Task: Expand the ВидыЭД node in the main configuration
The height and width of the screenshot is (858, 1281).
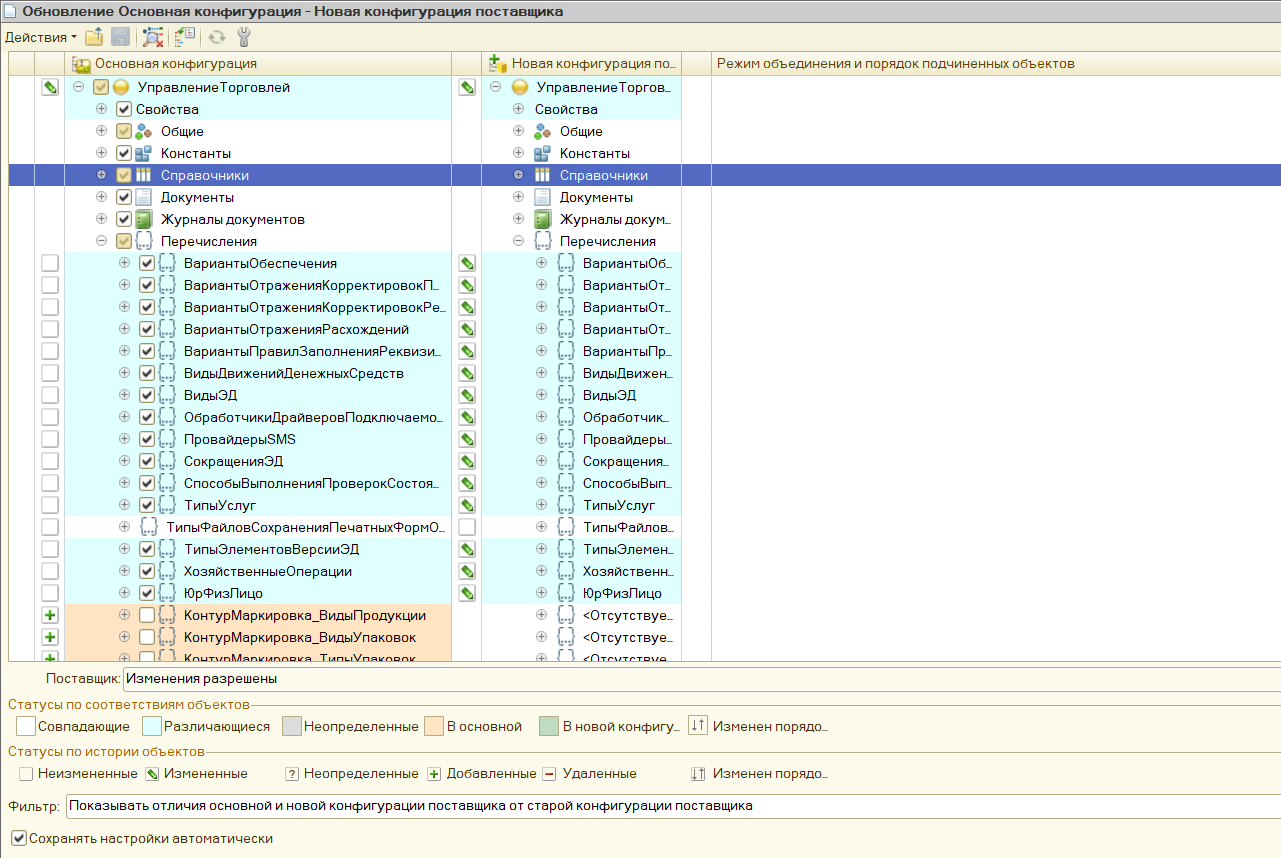Action: point(124,395)
